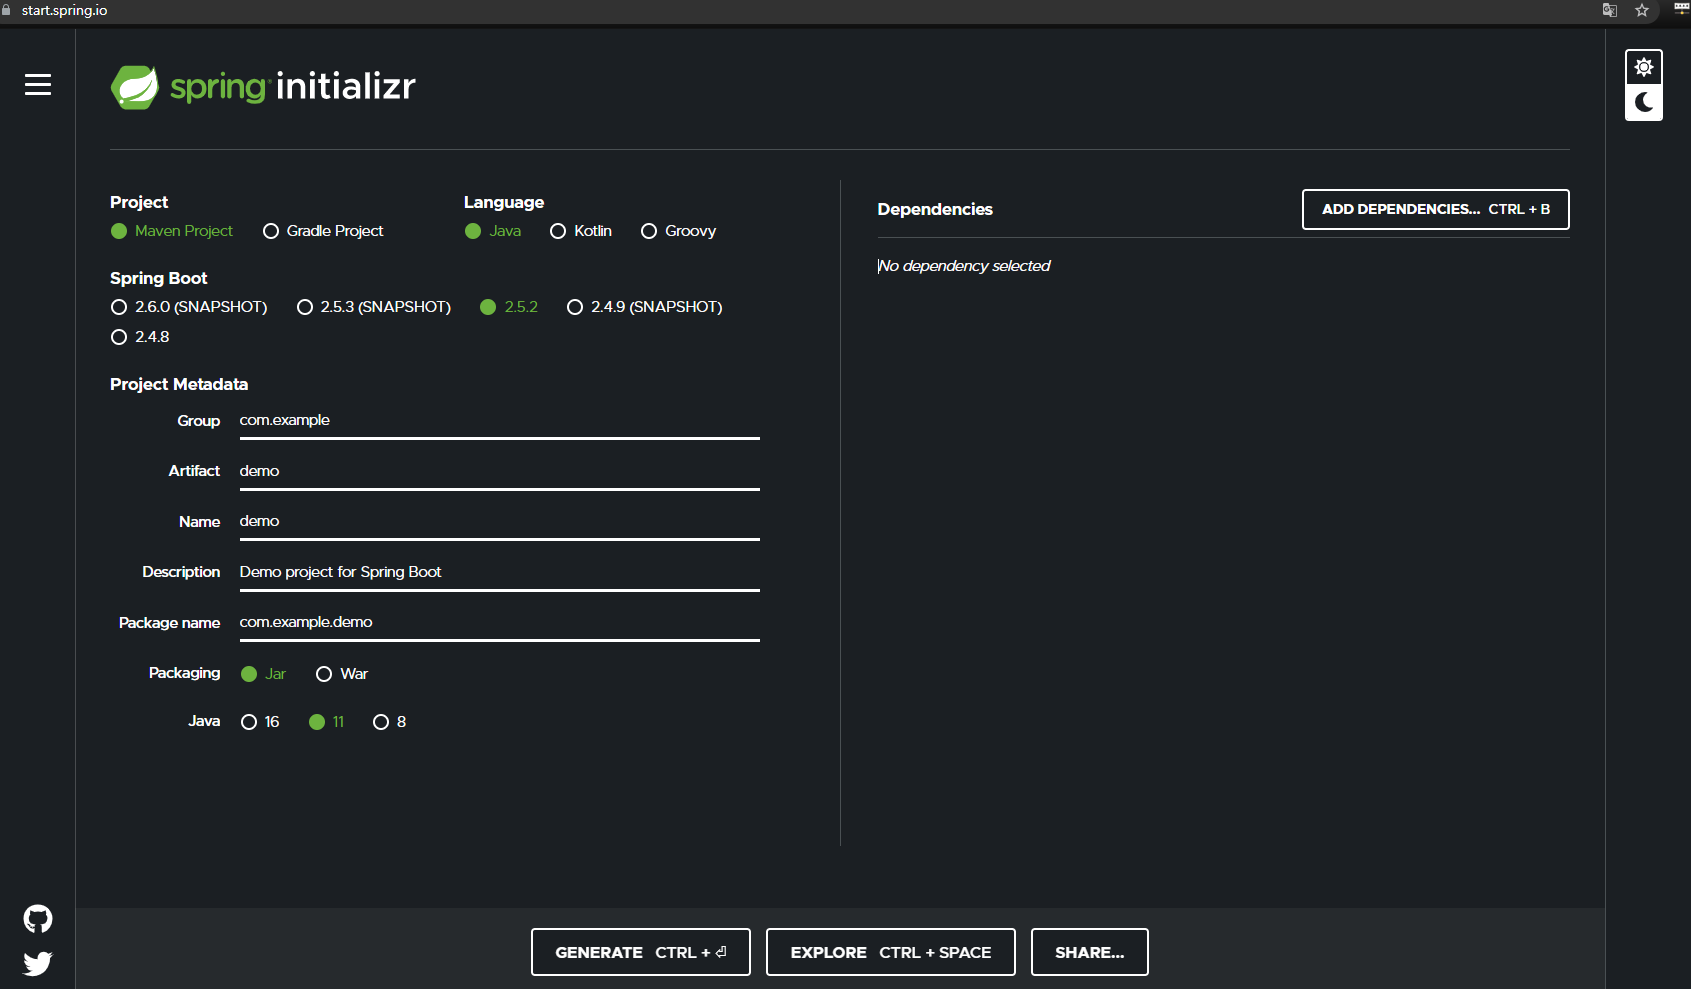The height and width of the screenshot is (989, 1691).
Task: Click the Generate button
Action: [x=641, y=952]
